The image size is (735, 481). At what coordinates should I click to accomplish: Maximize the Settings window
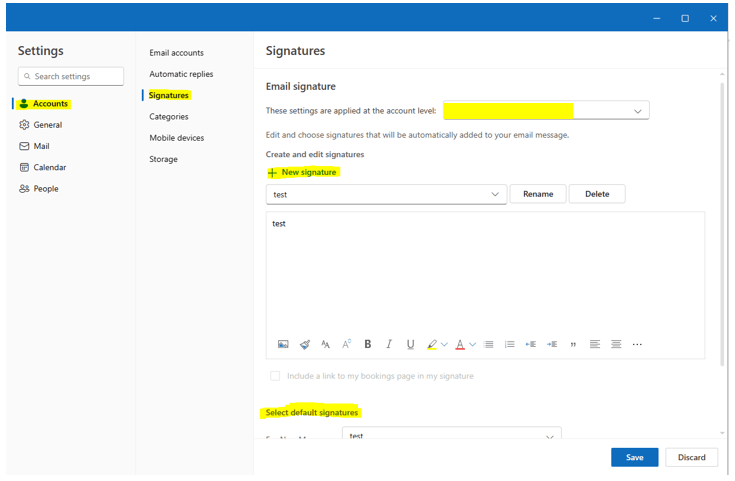[685, 18]
